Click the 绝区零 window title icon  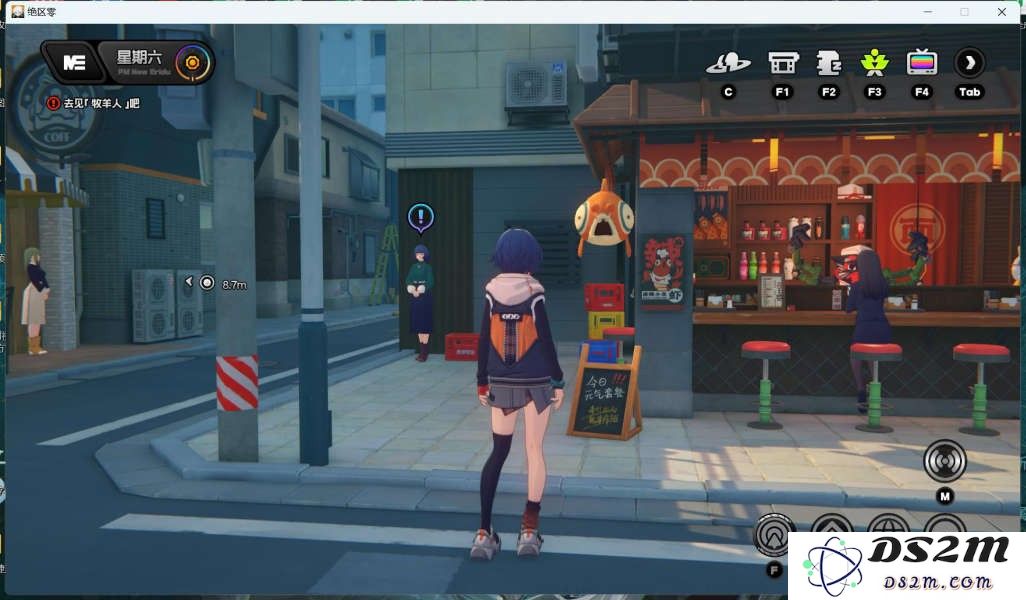18,12
